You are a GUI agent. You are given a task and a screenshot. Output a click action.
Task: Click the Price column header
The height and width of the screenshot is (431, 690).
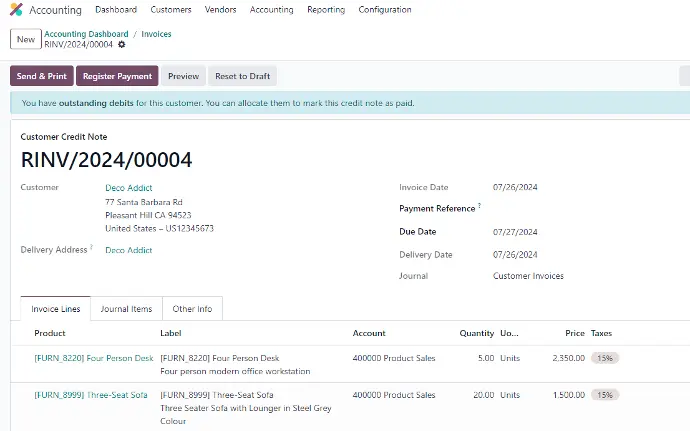(x=575, y=333)
